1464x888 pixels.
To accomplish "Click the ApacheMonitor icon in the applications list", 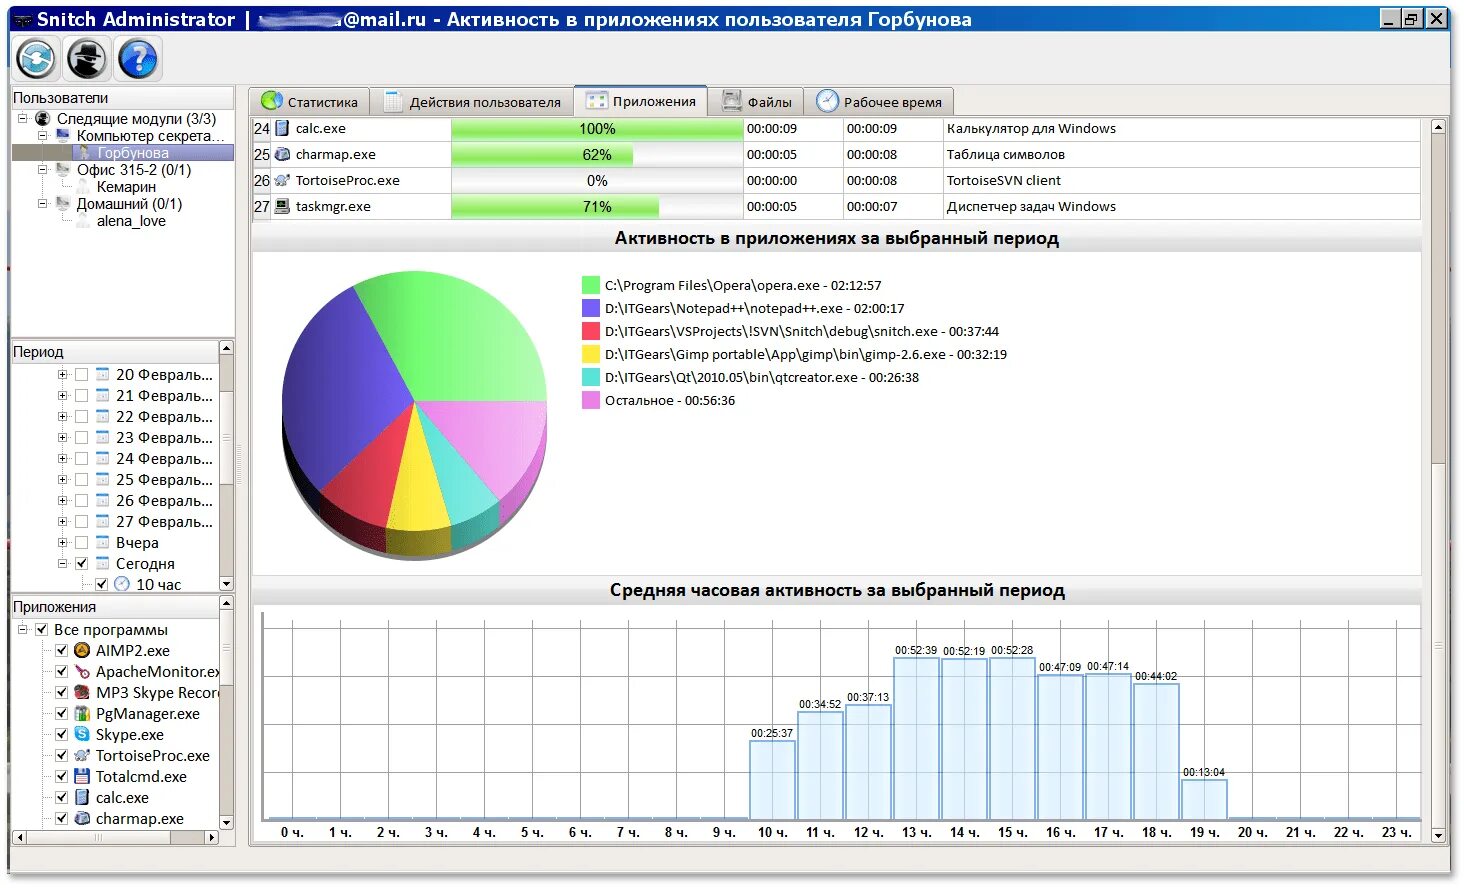I will tap(82, 671).
